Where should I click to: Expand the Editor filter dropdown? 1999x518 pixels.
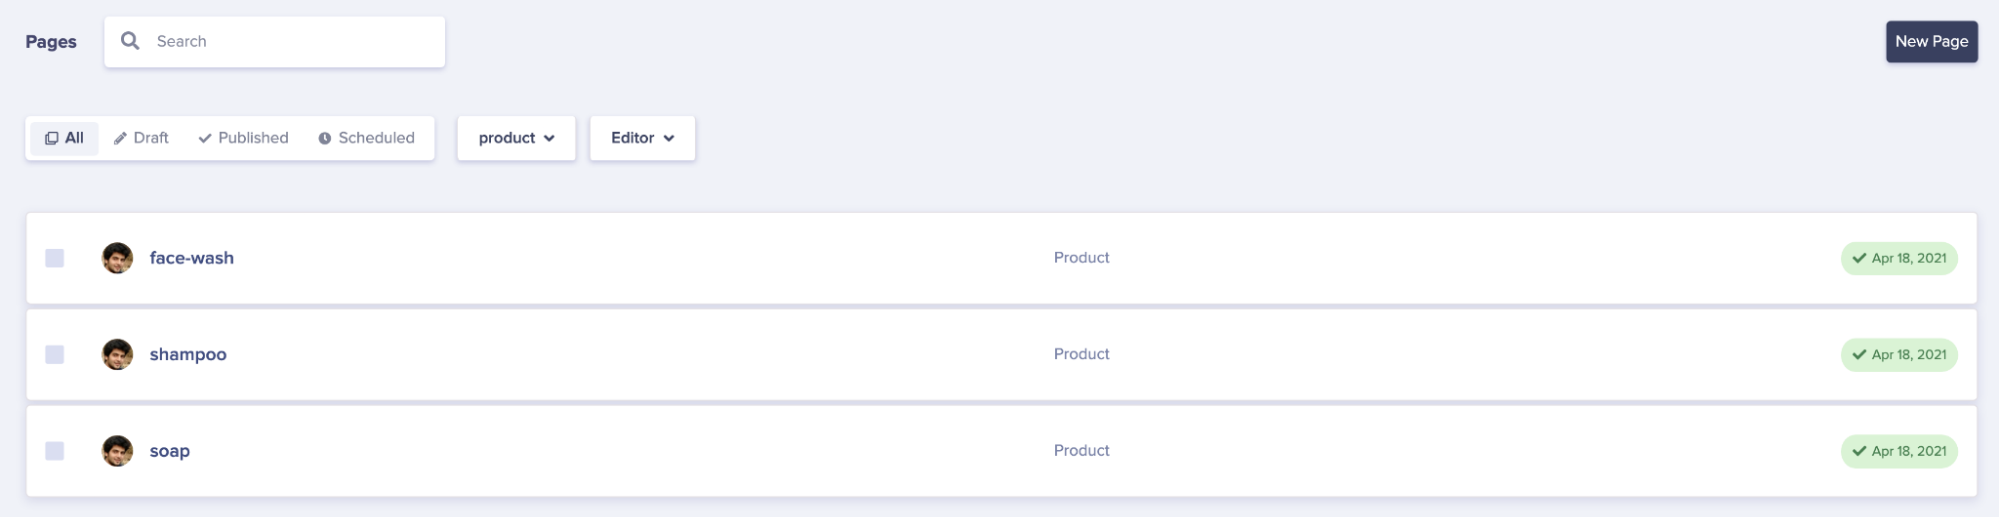(642, 138)
